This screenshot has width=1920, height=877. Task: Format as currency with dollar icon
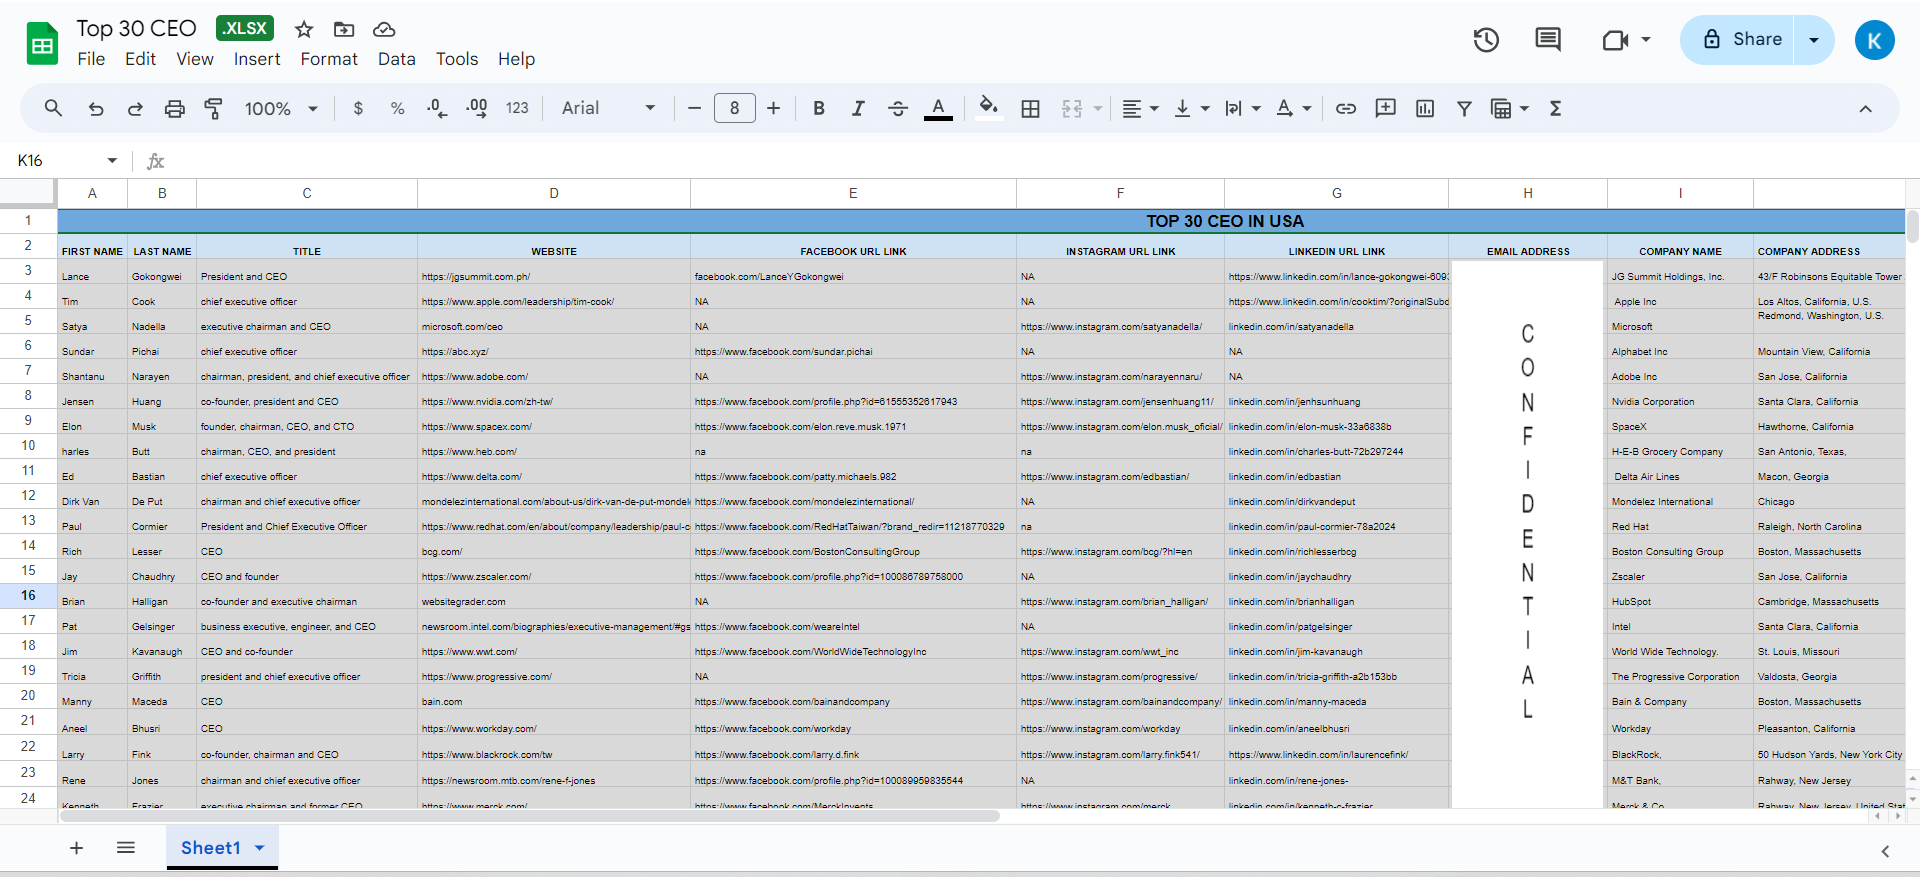[358, 108]
